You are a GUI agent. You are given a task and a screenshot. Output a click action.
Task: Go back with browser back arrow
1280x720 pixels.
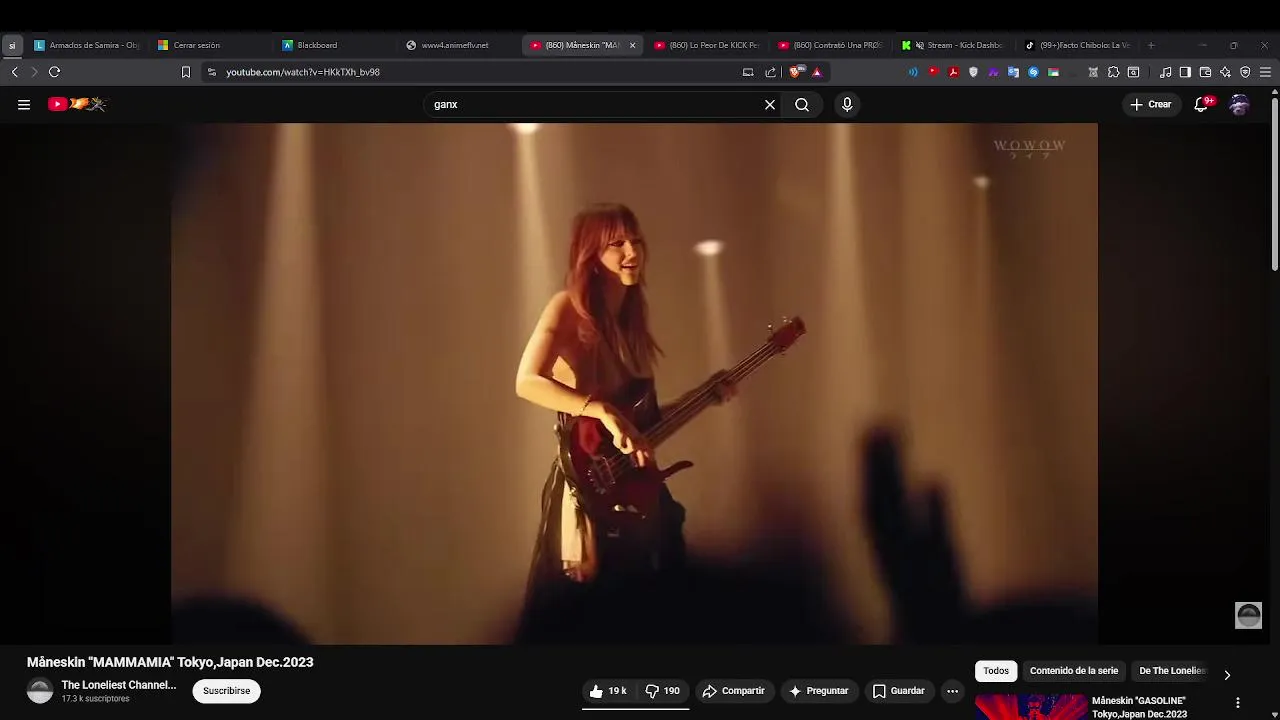14,72
